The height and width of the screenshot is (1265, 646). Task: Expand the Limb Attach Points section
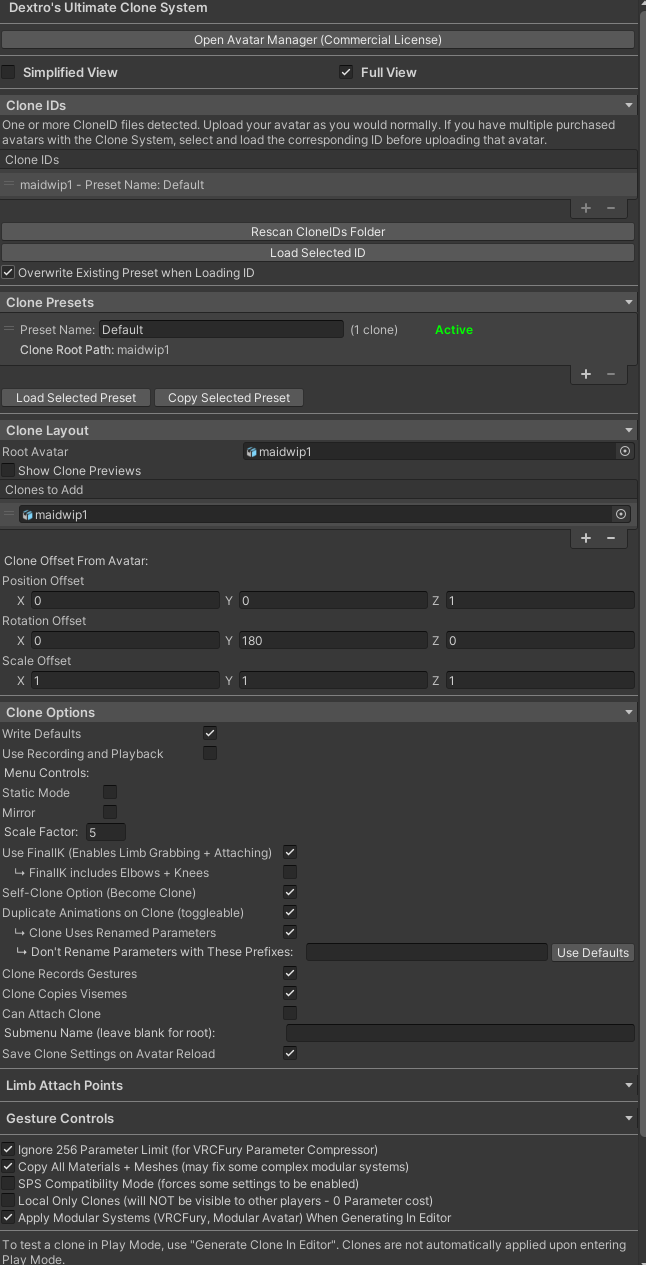(x=628, y=1085)
